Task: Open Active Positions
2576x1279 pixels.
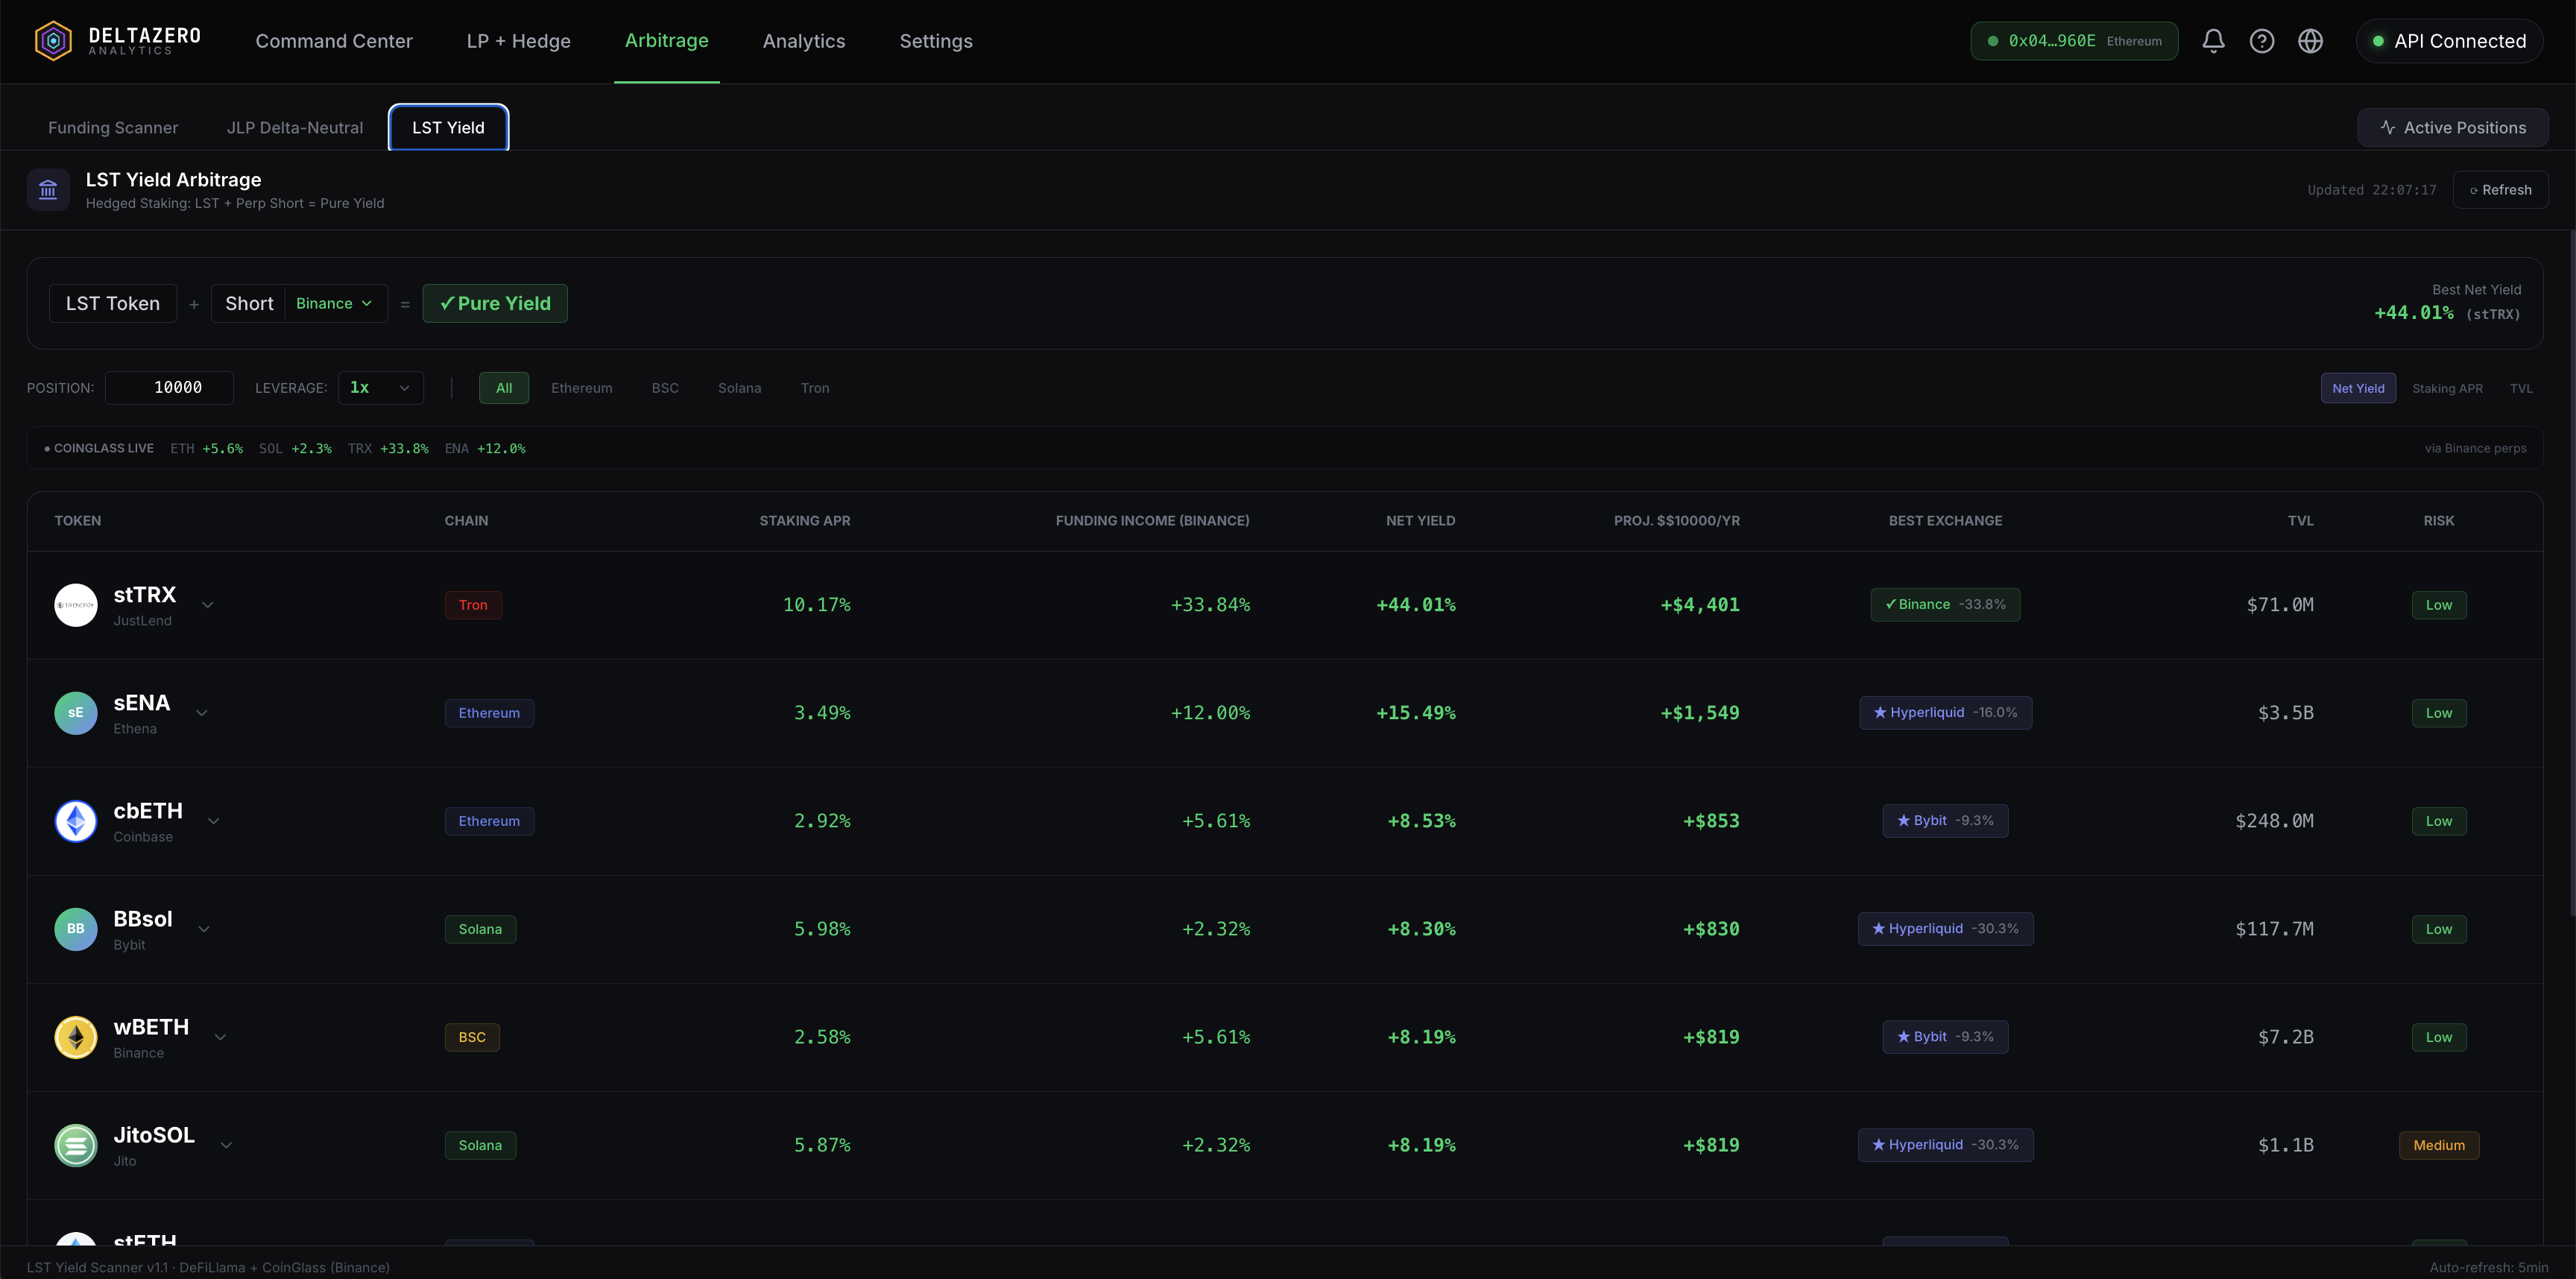Action: [2452, 128]
